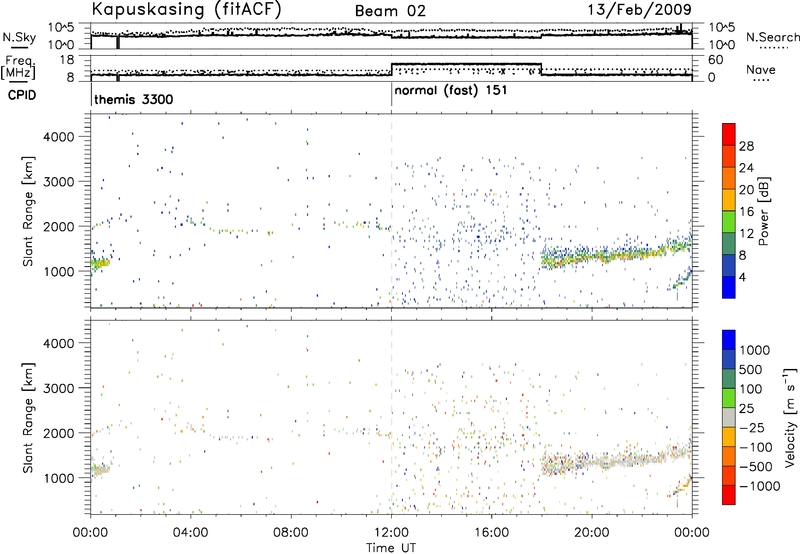Click the Velocity panel 'Slant Range [km]' label
The width and height of the screenshot is (800, 554).
pyautogui.click(x=28, y=418)
